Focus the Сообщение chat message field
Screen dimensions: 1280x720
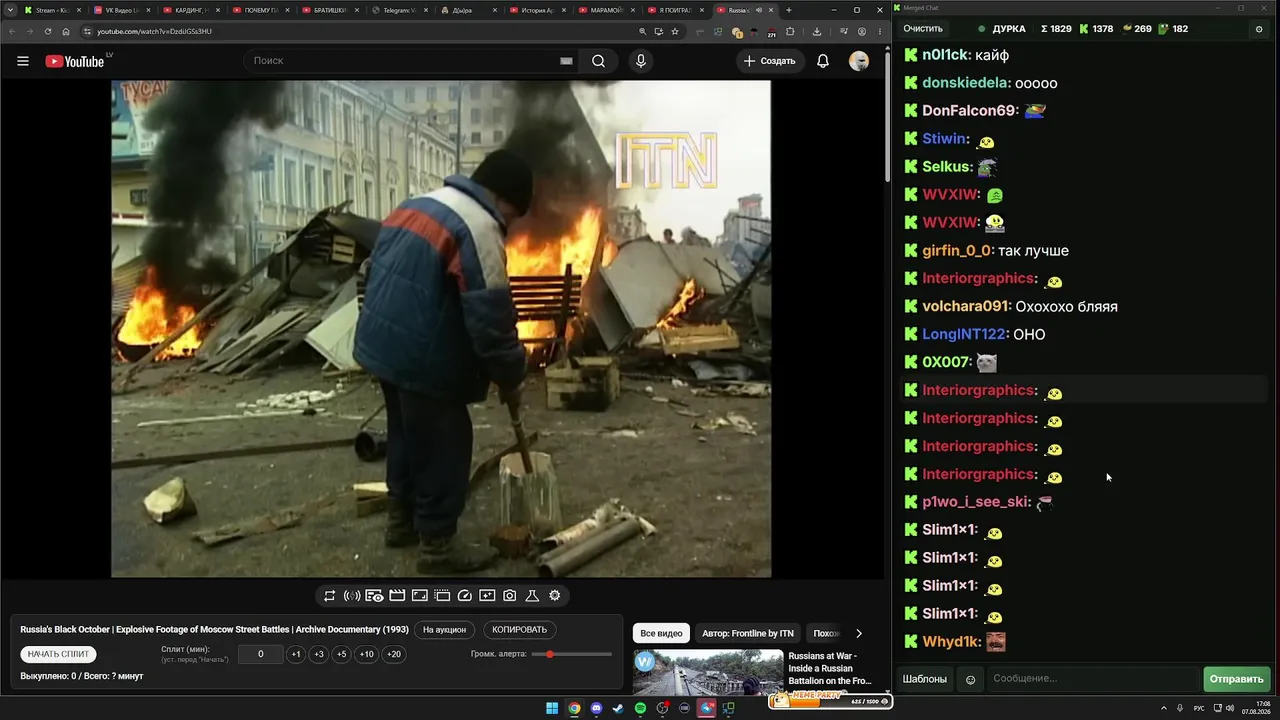click(x=1092, y=679)
